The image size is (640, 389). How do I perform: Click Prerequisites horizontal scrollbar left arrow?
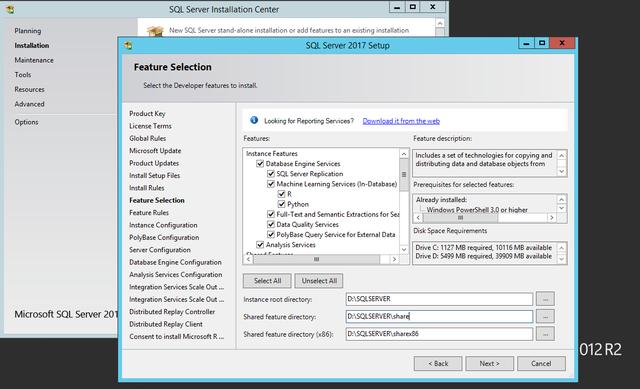tap(418, 218)
